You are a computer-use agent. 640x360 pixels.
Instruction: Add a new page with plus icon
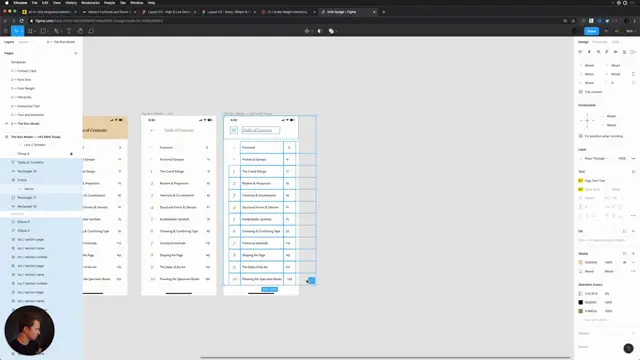(x=76, y=53)
